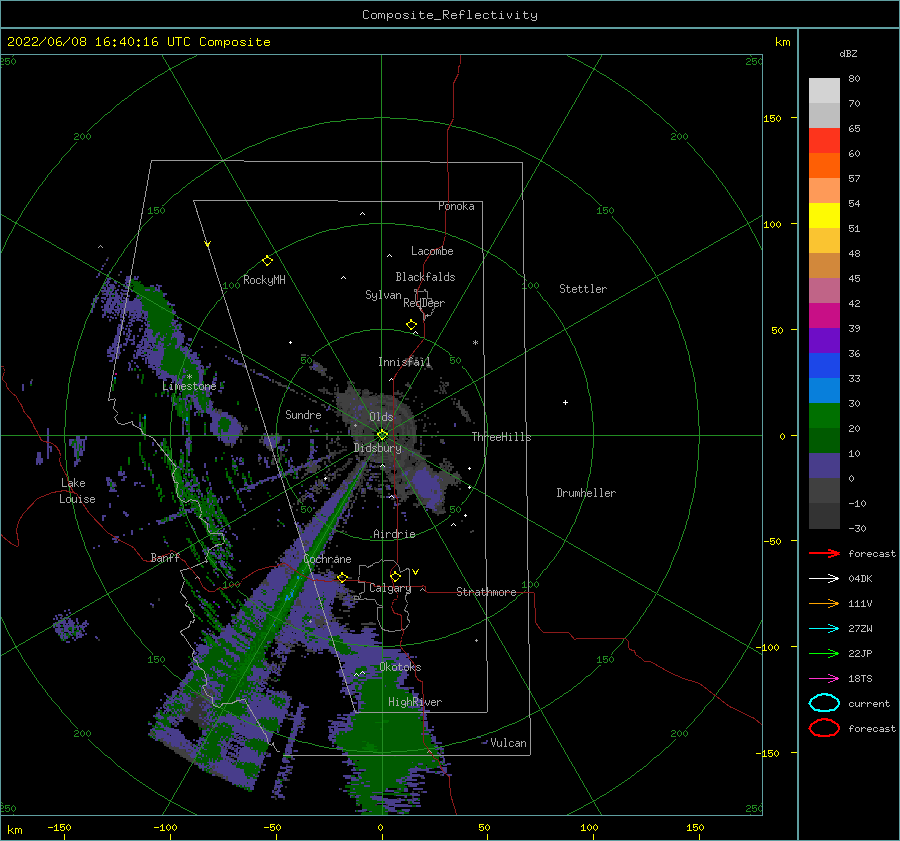Select the 51 dBZ yellow color swatch
Viewport: 900px width, 841px height.
click(x=824, y=215)
